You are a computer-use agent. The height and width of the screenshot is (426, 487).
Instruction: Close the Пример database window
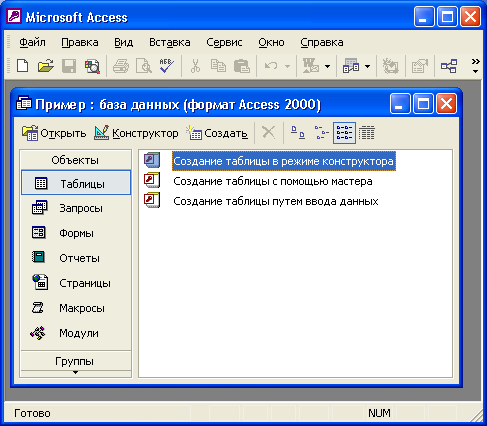[x=446, y=103]
